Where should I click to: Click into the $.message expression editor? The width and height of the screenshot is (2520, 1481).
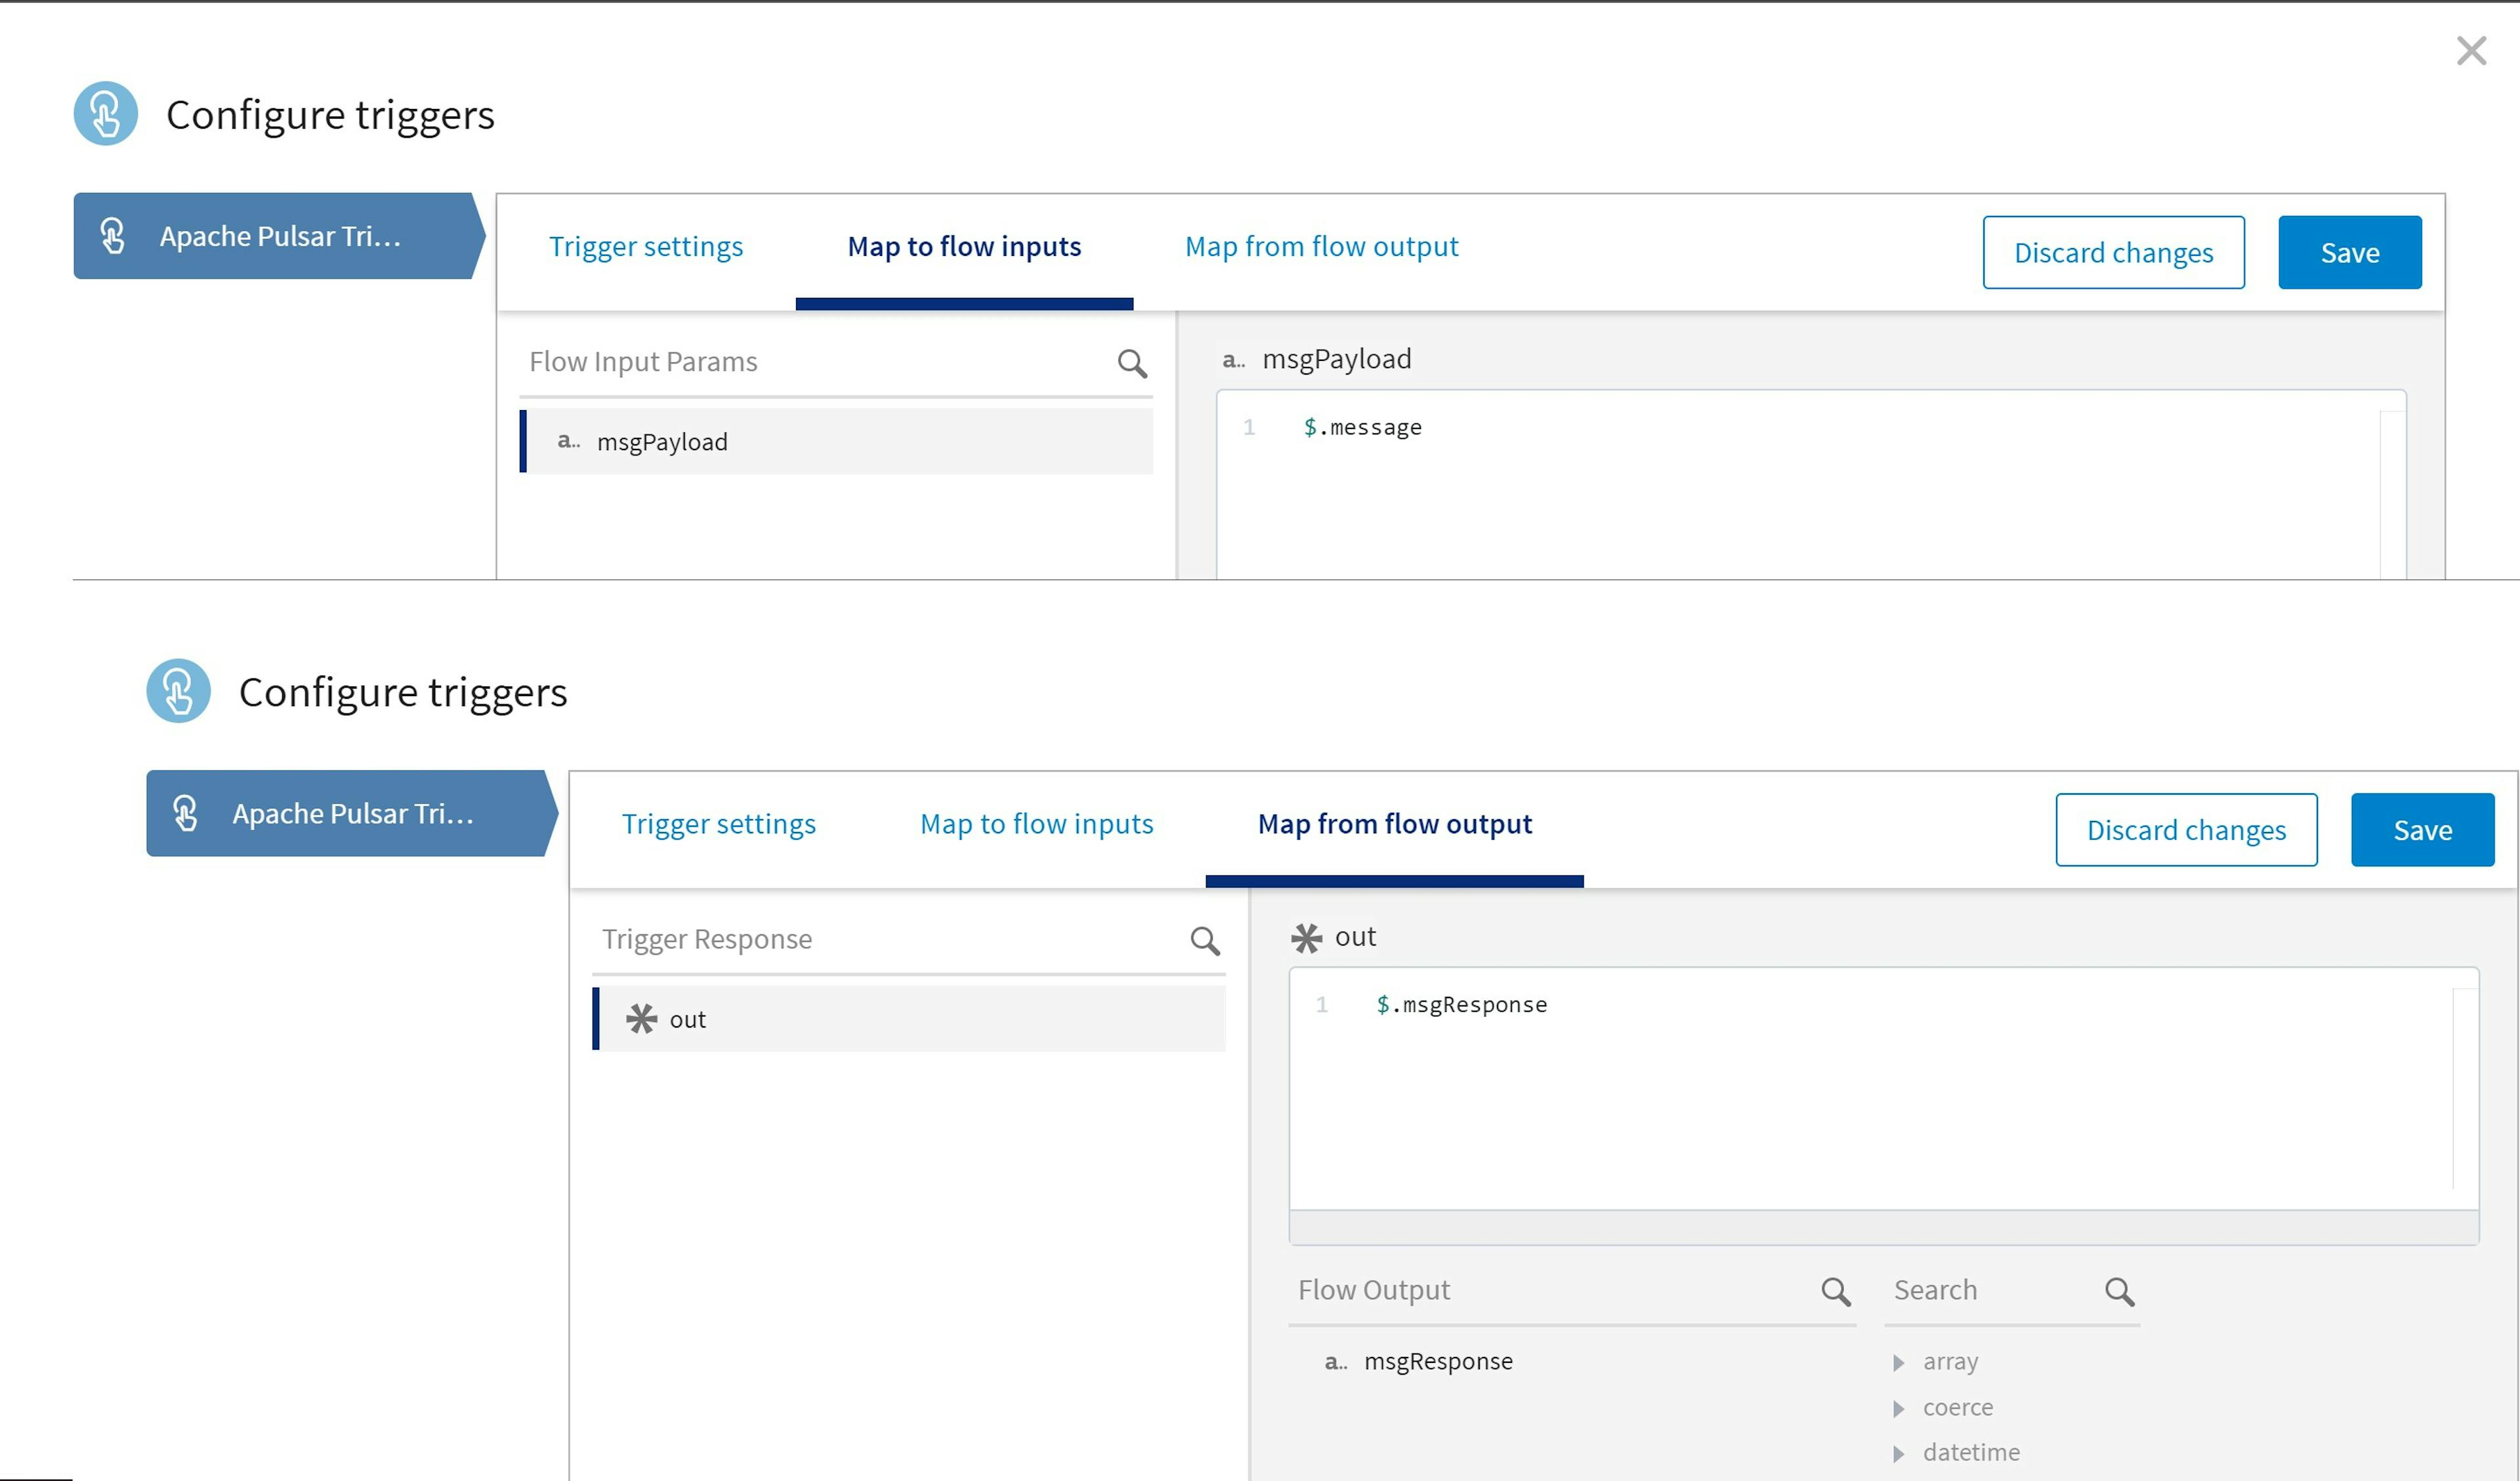coord(1810,484)
